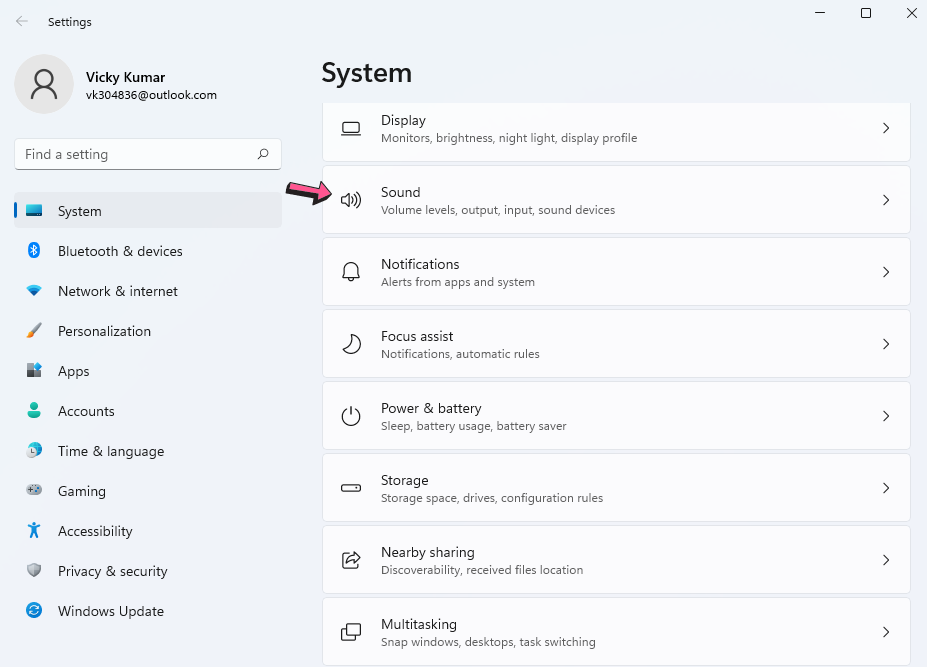Click the Multitasking windows icon

(351, 632)
